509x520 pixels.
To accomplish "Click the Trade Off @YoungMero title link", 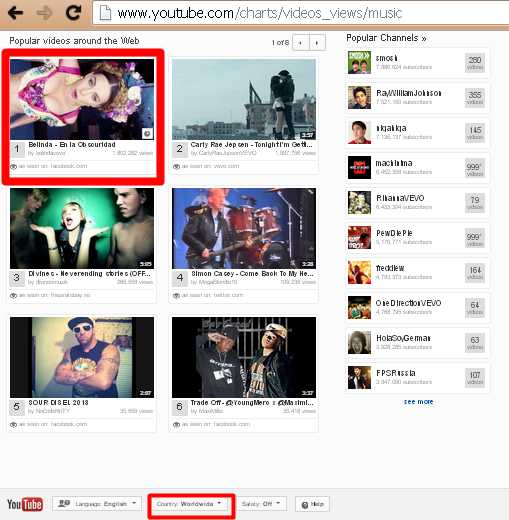I will pyautogui.click(x=252, y=403).
